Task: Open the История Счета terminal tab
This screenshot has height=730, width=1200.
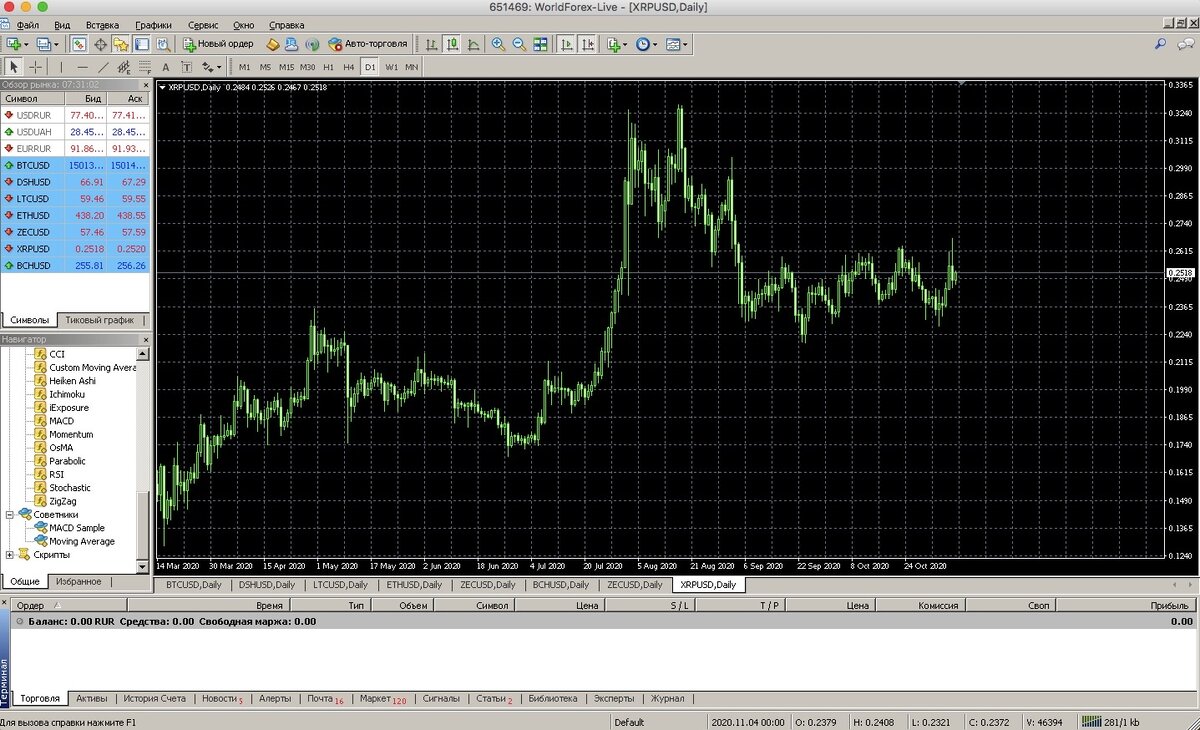Action: pyautogui.click(x=154, y=698)
